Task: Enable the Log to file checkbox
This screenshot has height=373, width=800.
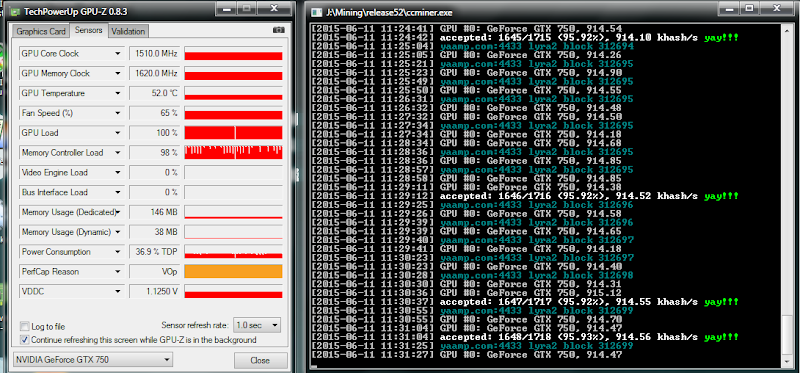Action: pos(24,327)
